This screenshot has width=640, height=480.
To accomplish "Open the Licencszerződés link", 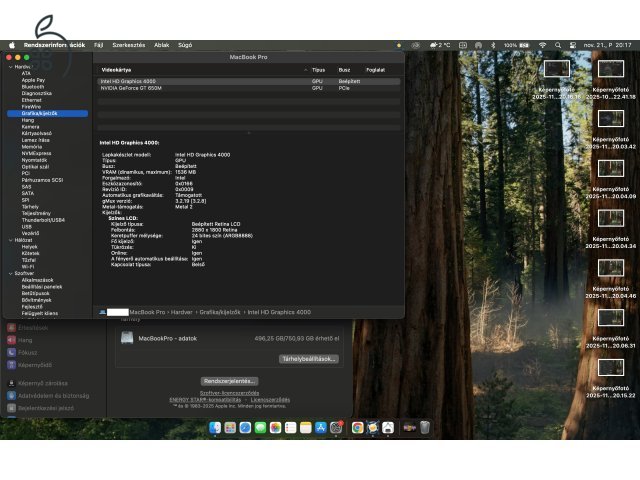I will pyautogui.click(x=270, y=400).
